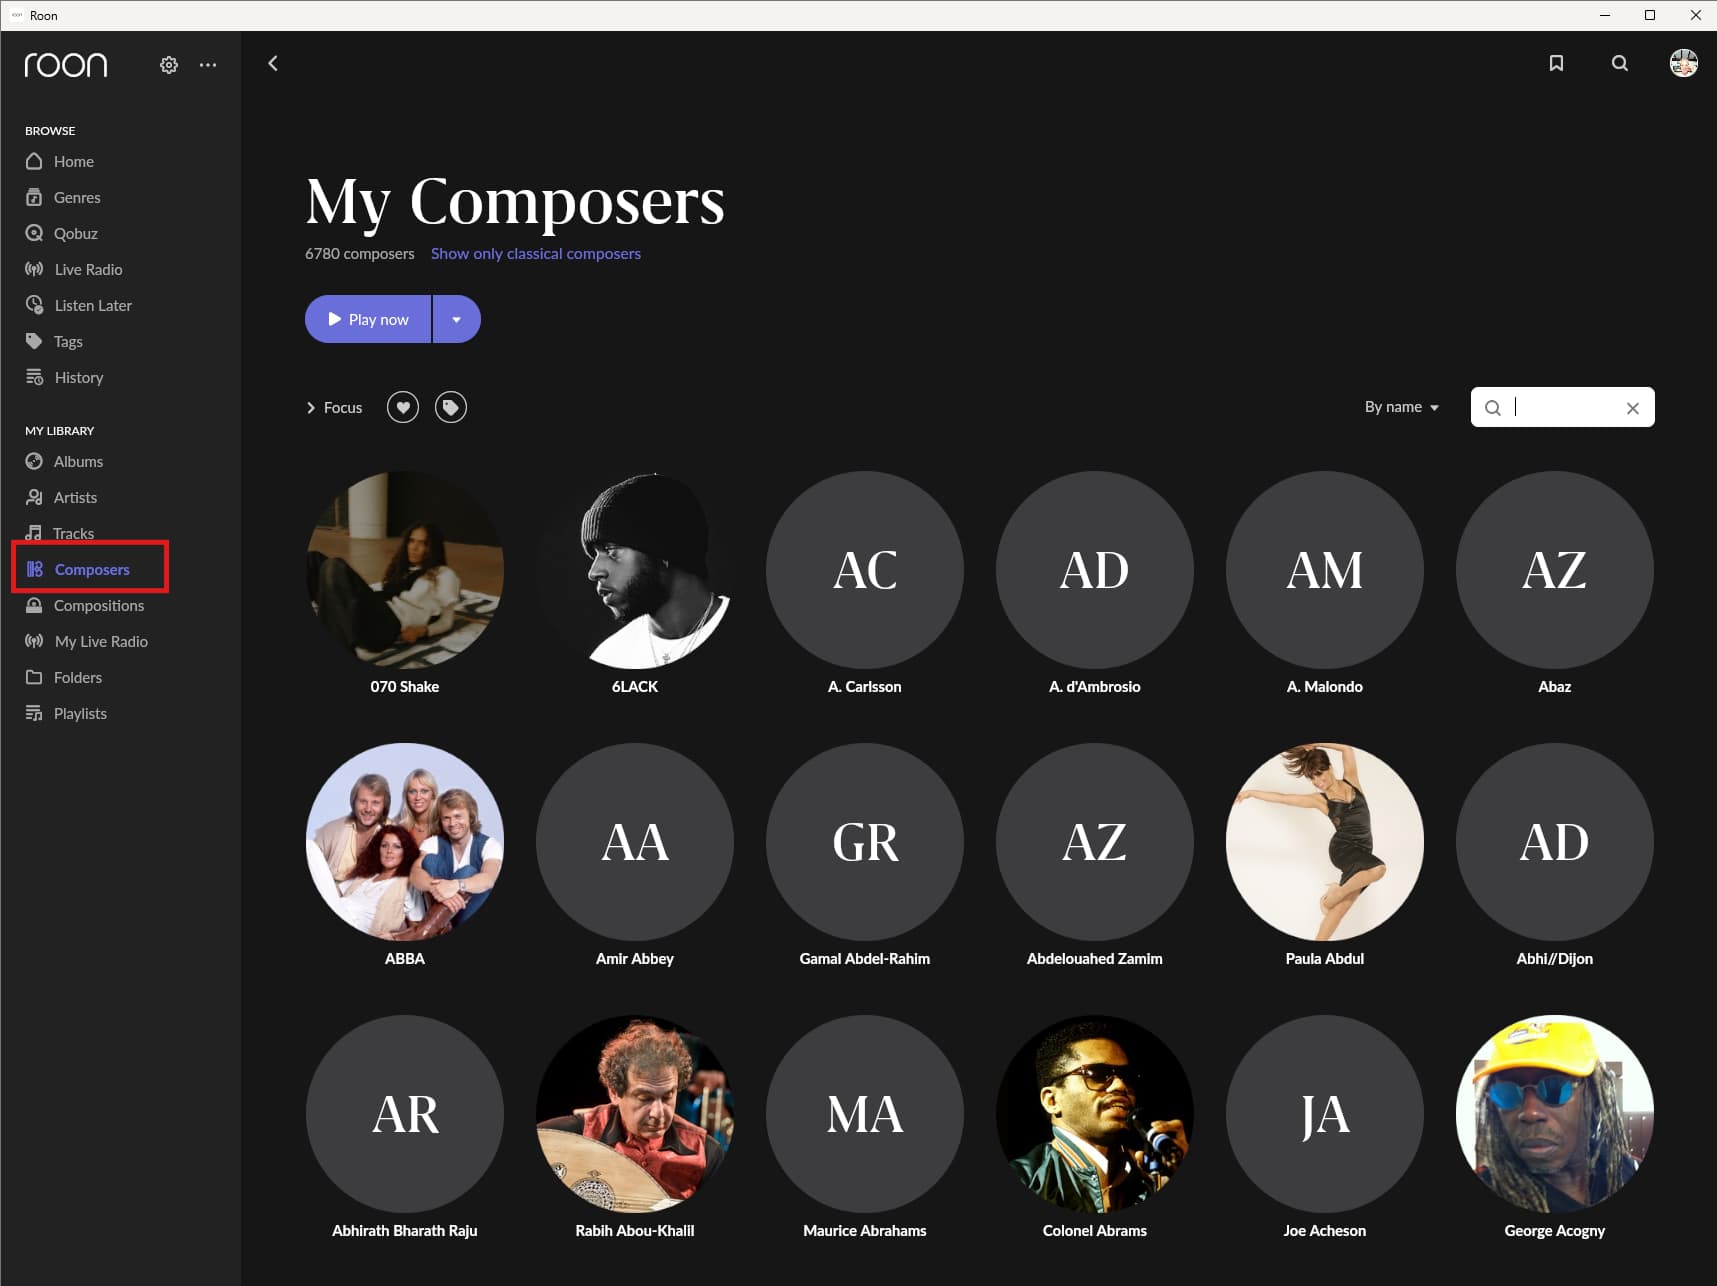This screenshot has width=1717, height=1286.
Task: Open Playlists in sidebar
Action: click(66, 713)
